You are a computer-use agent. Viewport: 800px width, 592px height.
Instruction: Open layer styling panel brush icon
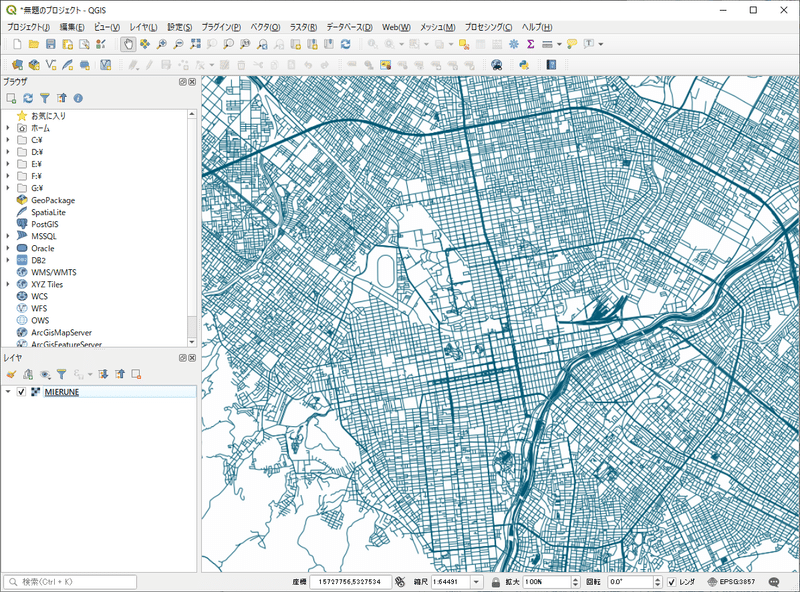11,375
